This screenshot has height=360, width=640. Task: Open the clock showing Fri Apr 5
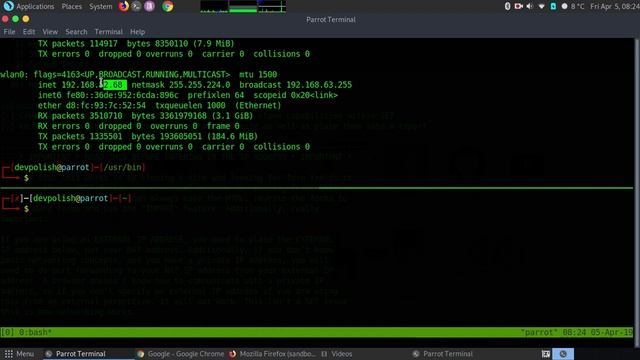(x=615, y=7)
